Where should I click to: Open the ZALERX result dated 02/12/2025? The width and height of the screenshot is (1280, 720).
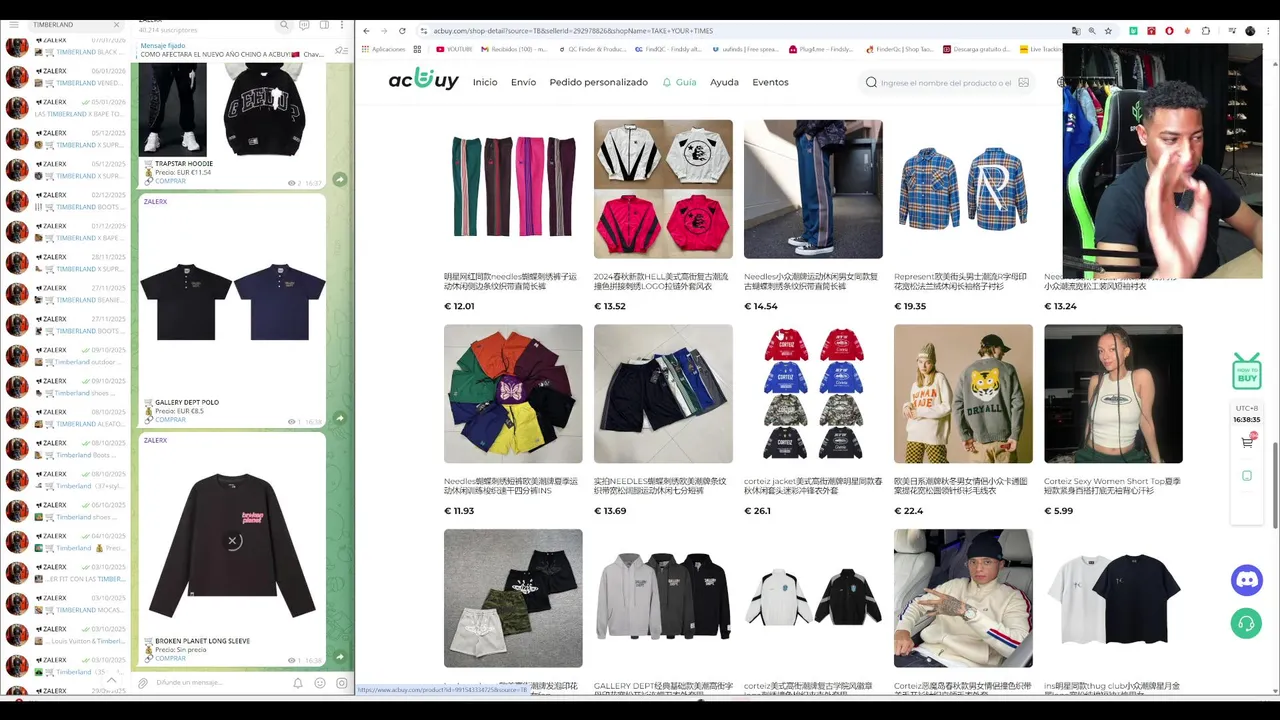click(66, 201)
